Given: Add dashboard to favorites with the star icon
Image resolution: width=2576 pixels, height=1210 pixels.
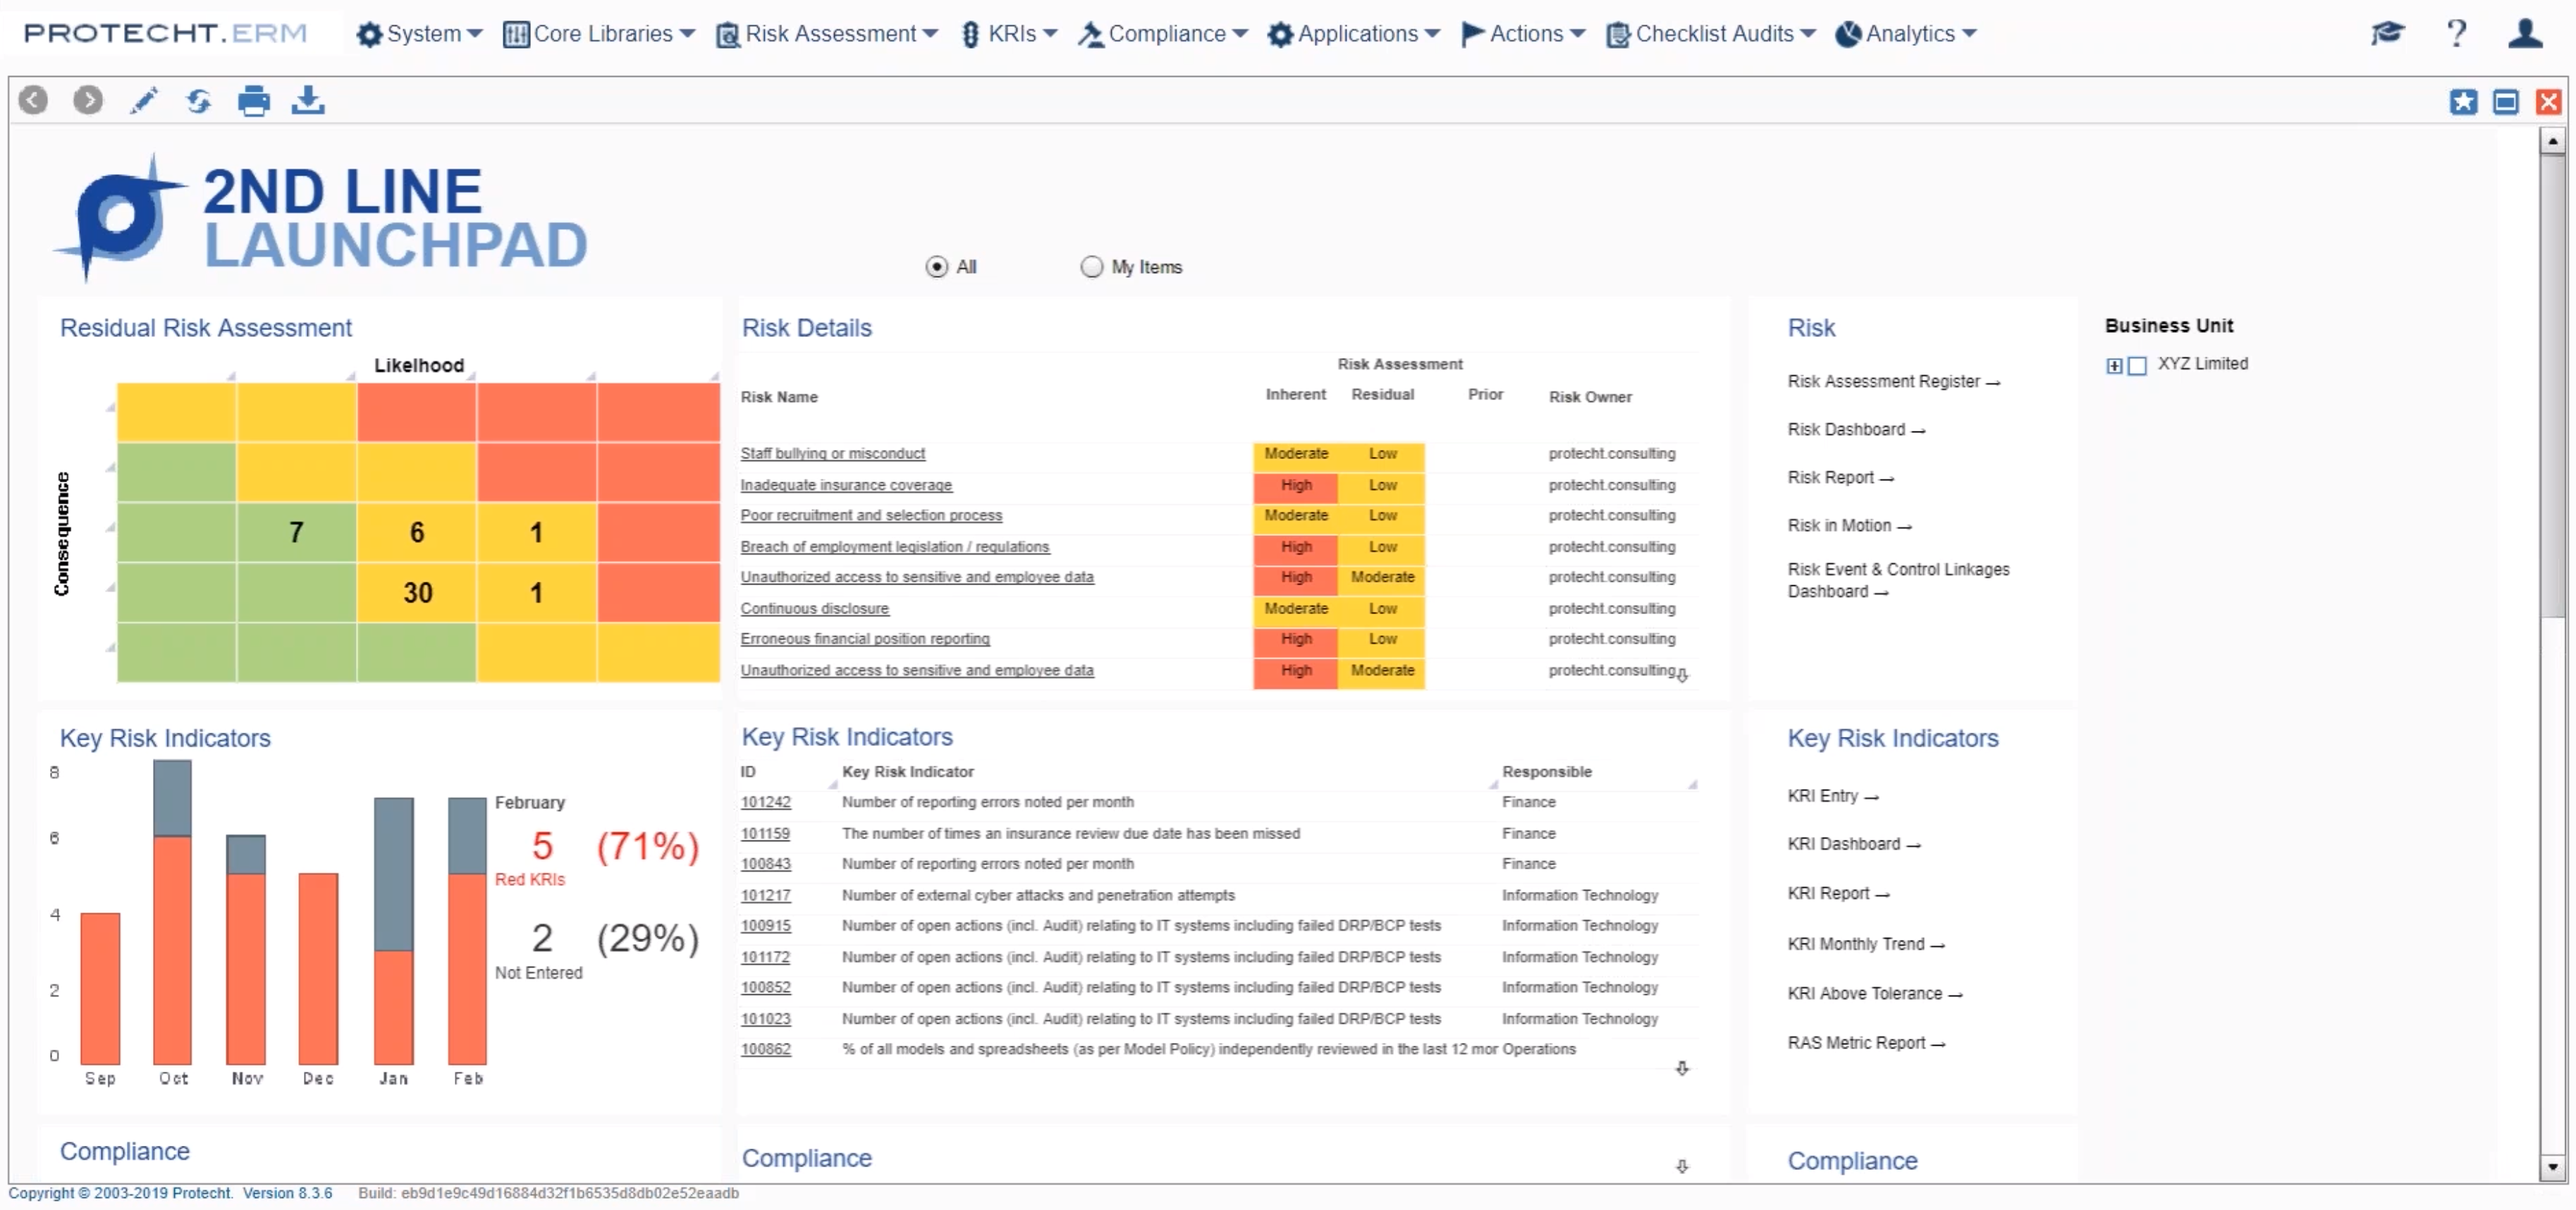Looking at the screenshot, I should tap(2464, 101).
